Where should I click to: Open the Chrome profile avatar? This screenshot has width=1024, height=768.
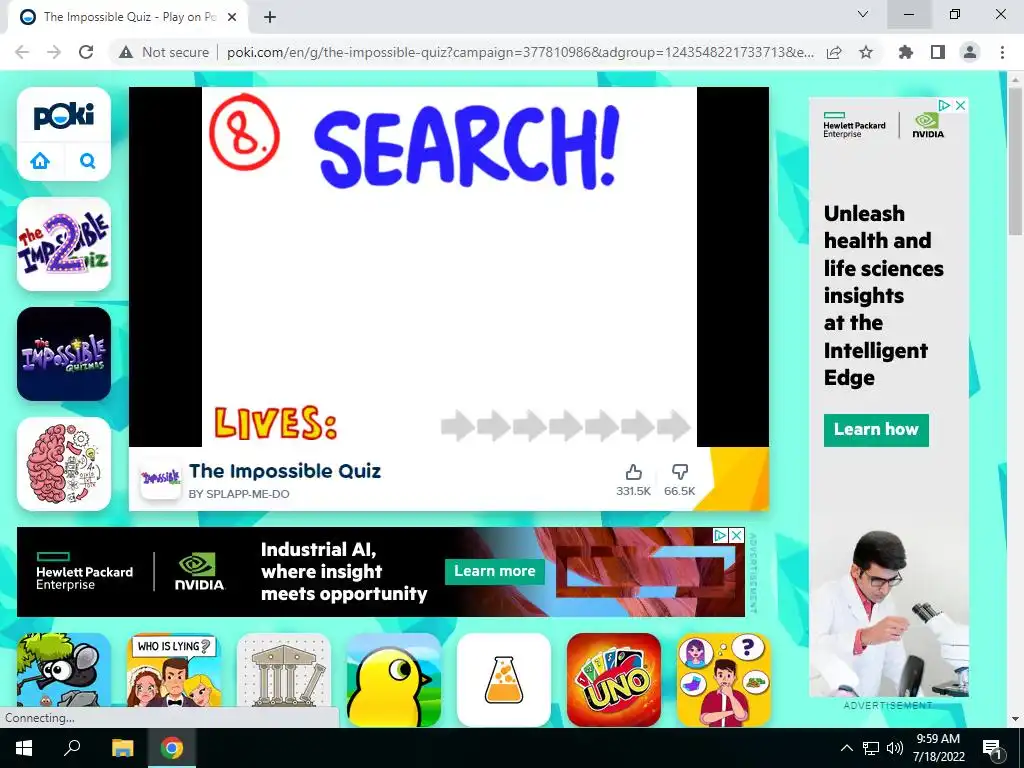click(970, 52)
